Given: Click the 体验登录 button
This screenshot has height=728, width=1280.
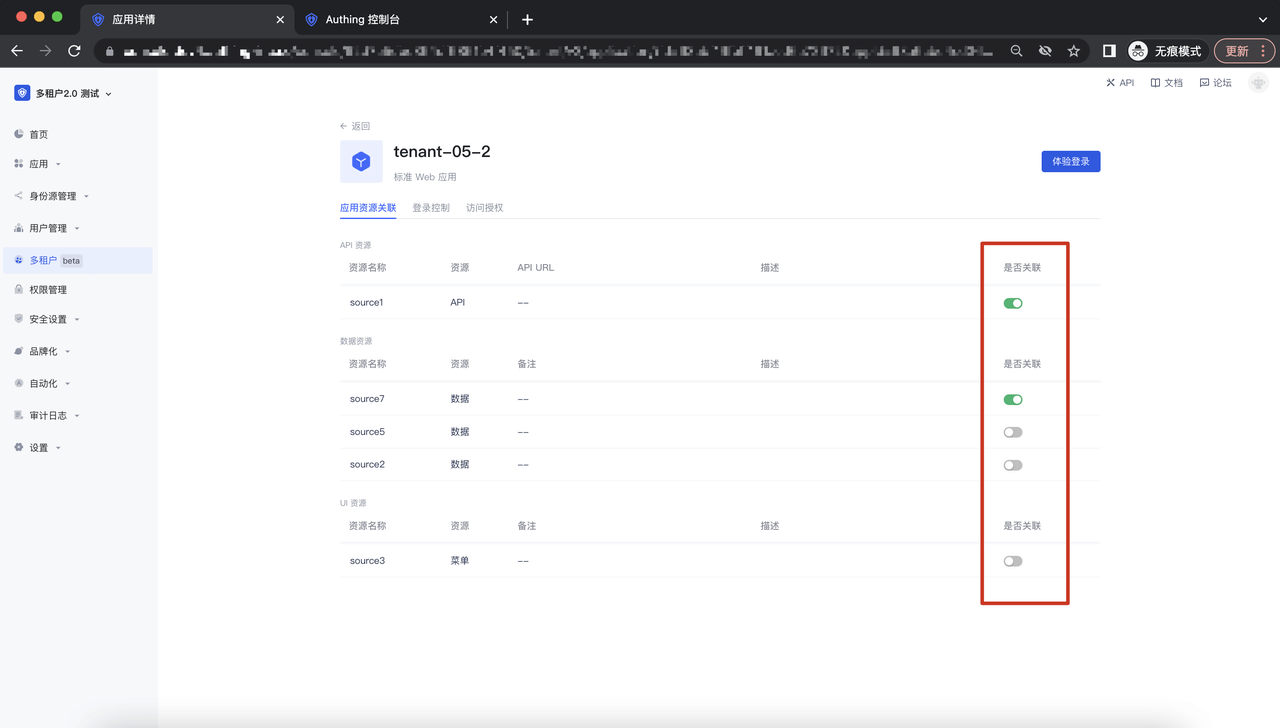Looking at the screenshot, I should point(1070,161).
